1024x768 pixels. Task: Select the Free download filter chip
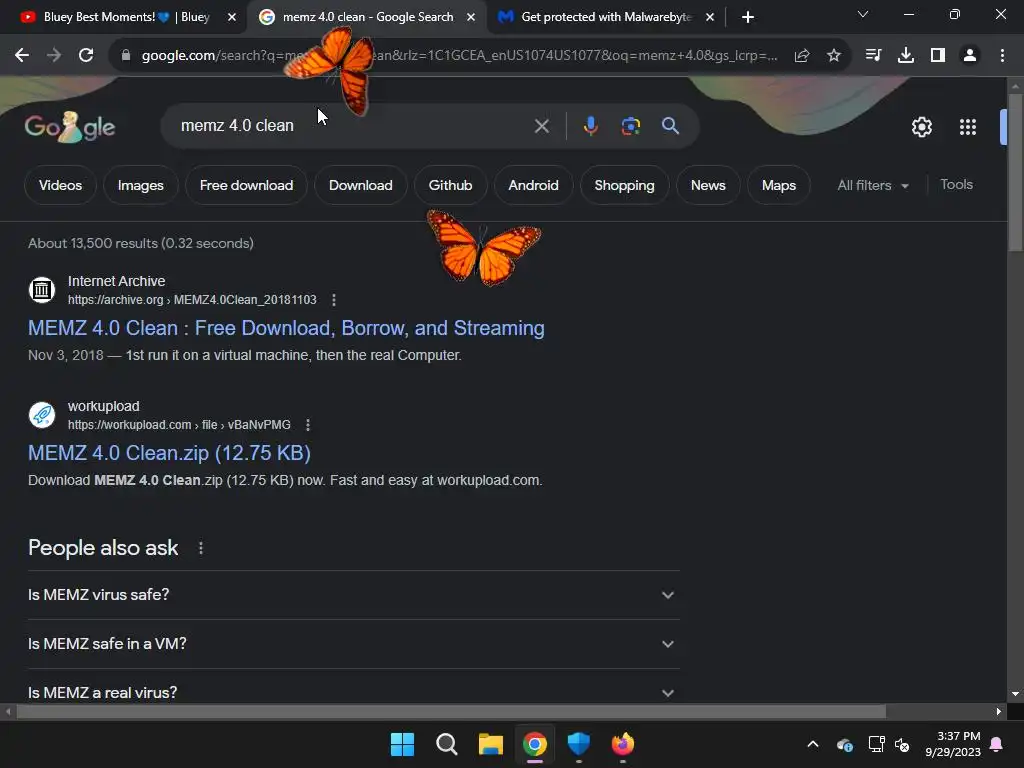click(x=246, y=185)
